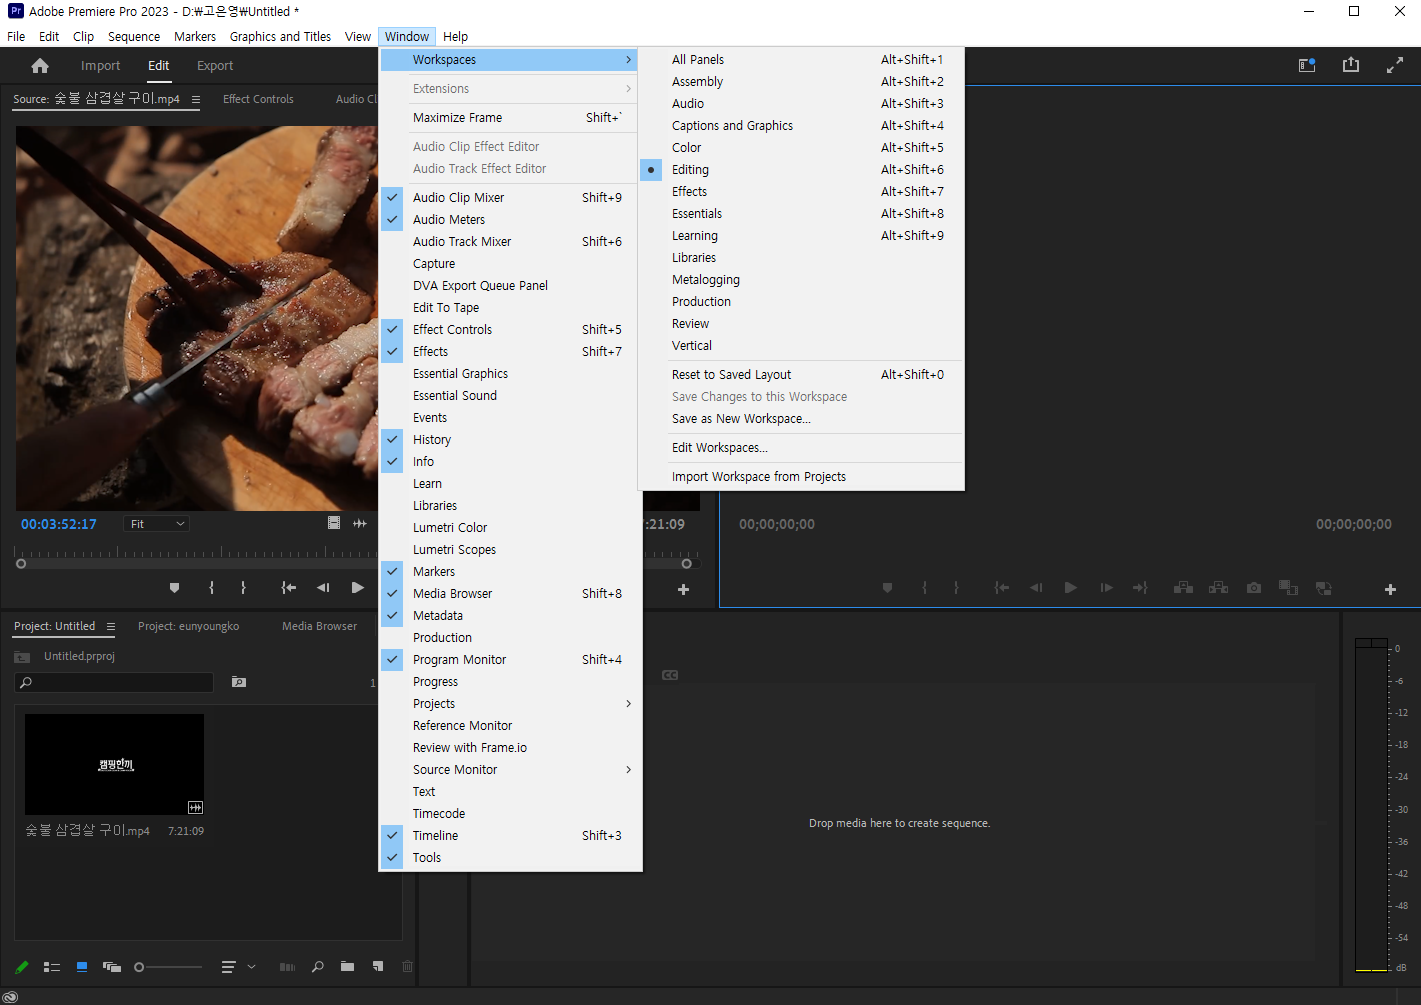1421x1005 pixels.
Task: Open the Sequence menu
Action: tap(134, 37)
